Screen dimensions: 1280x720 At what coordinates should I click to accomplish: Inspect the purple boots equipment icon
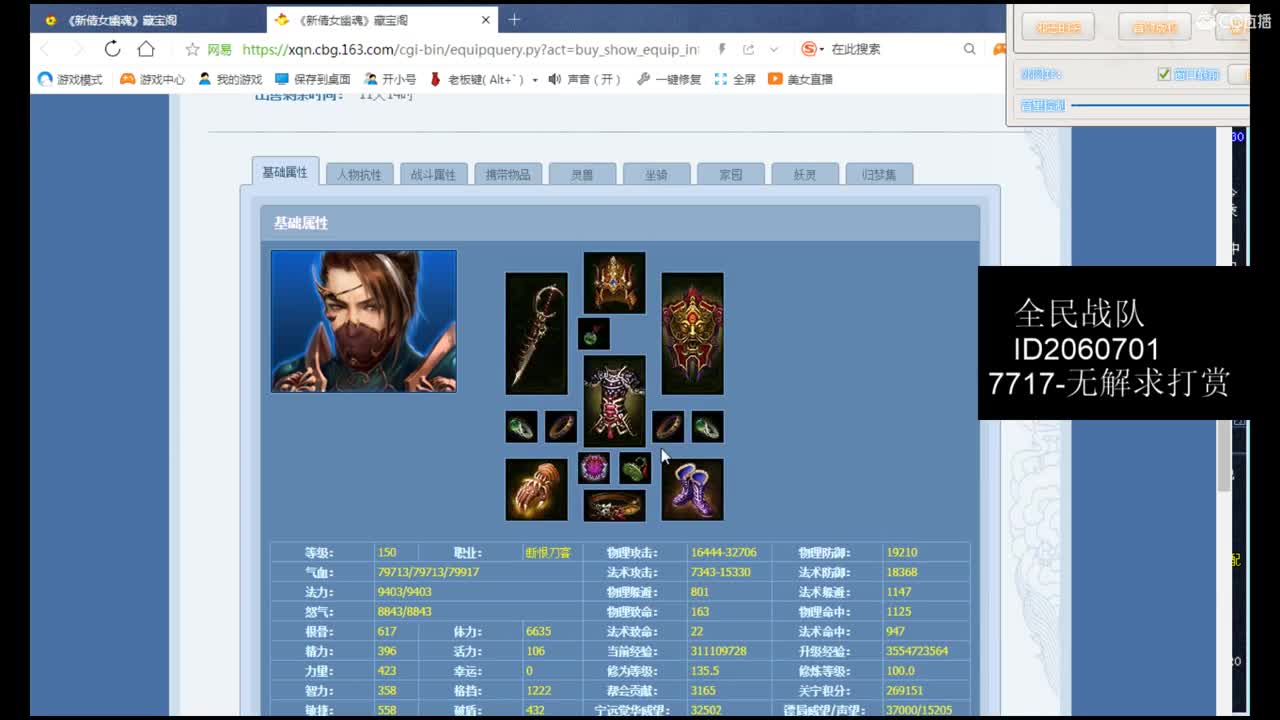coord(692,489)
